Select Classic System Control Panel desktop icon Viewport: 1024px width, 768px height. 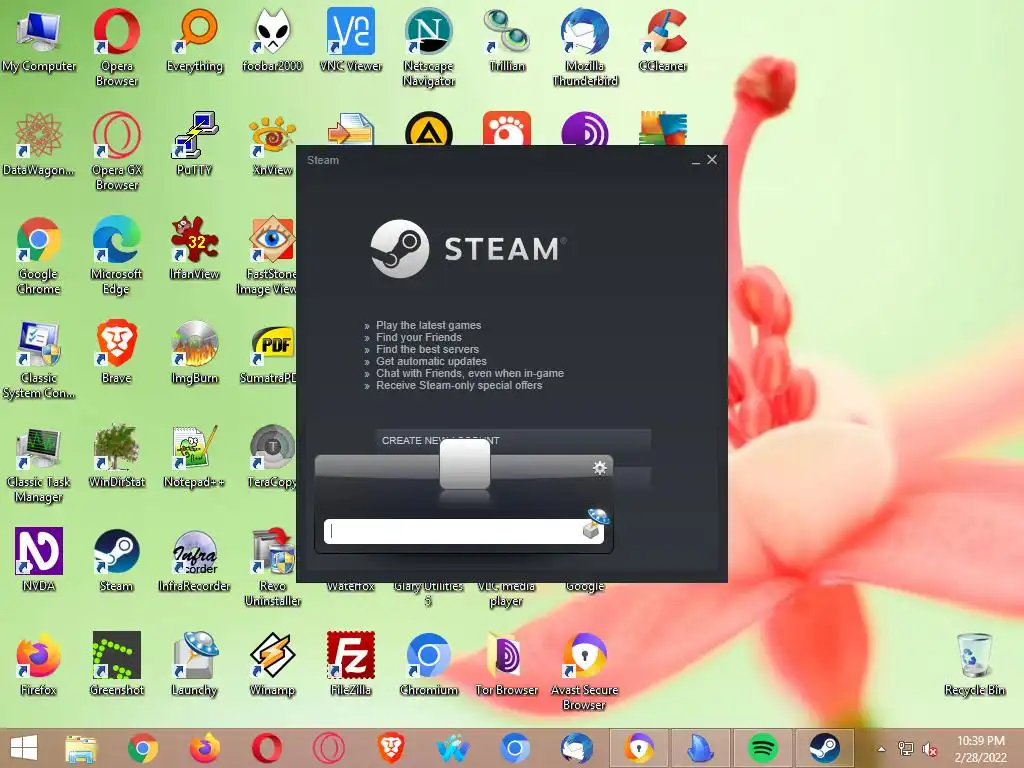pos(39,359)
